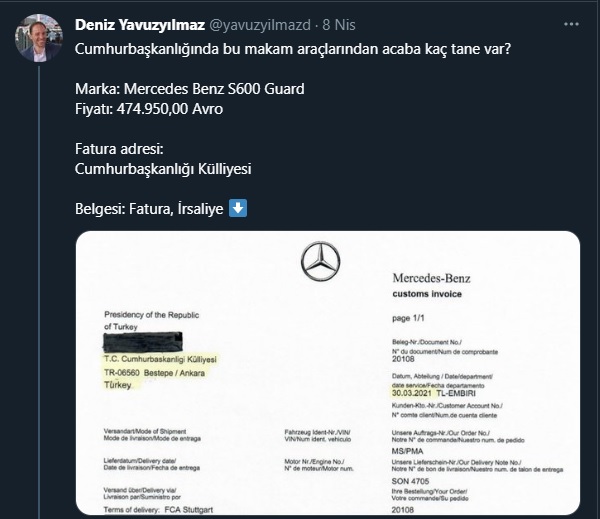Click the 'Mercedes-Benz' wordmark on the invoice

[x=433, y=277]
